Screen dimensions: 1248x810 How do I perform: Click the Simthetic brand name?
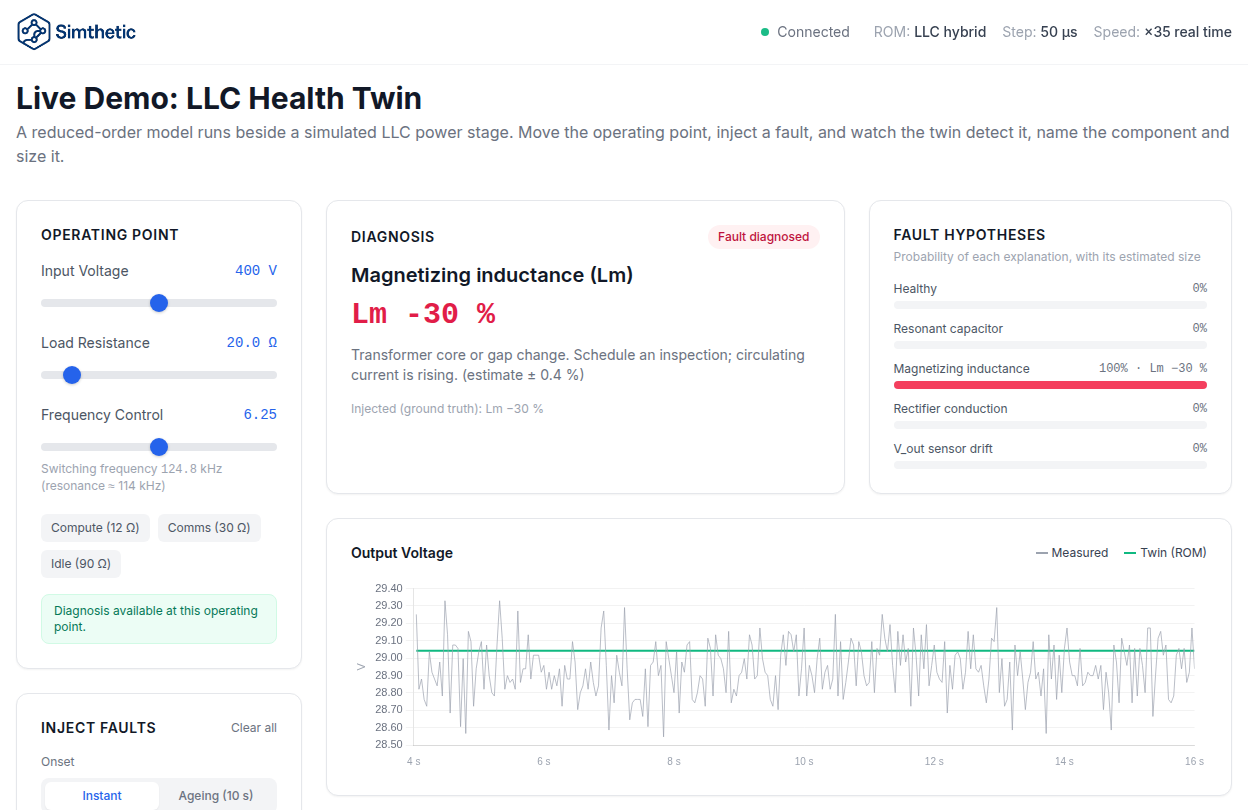(x=96, y=32)
